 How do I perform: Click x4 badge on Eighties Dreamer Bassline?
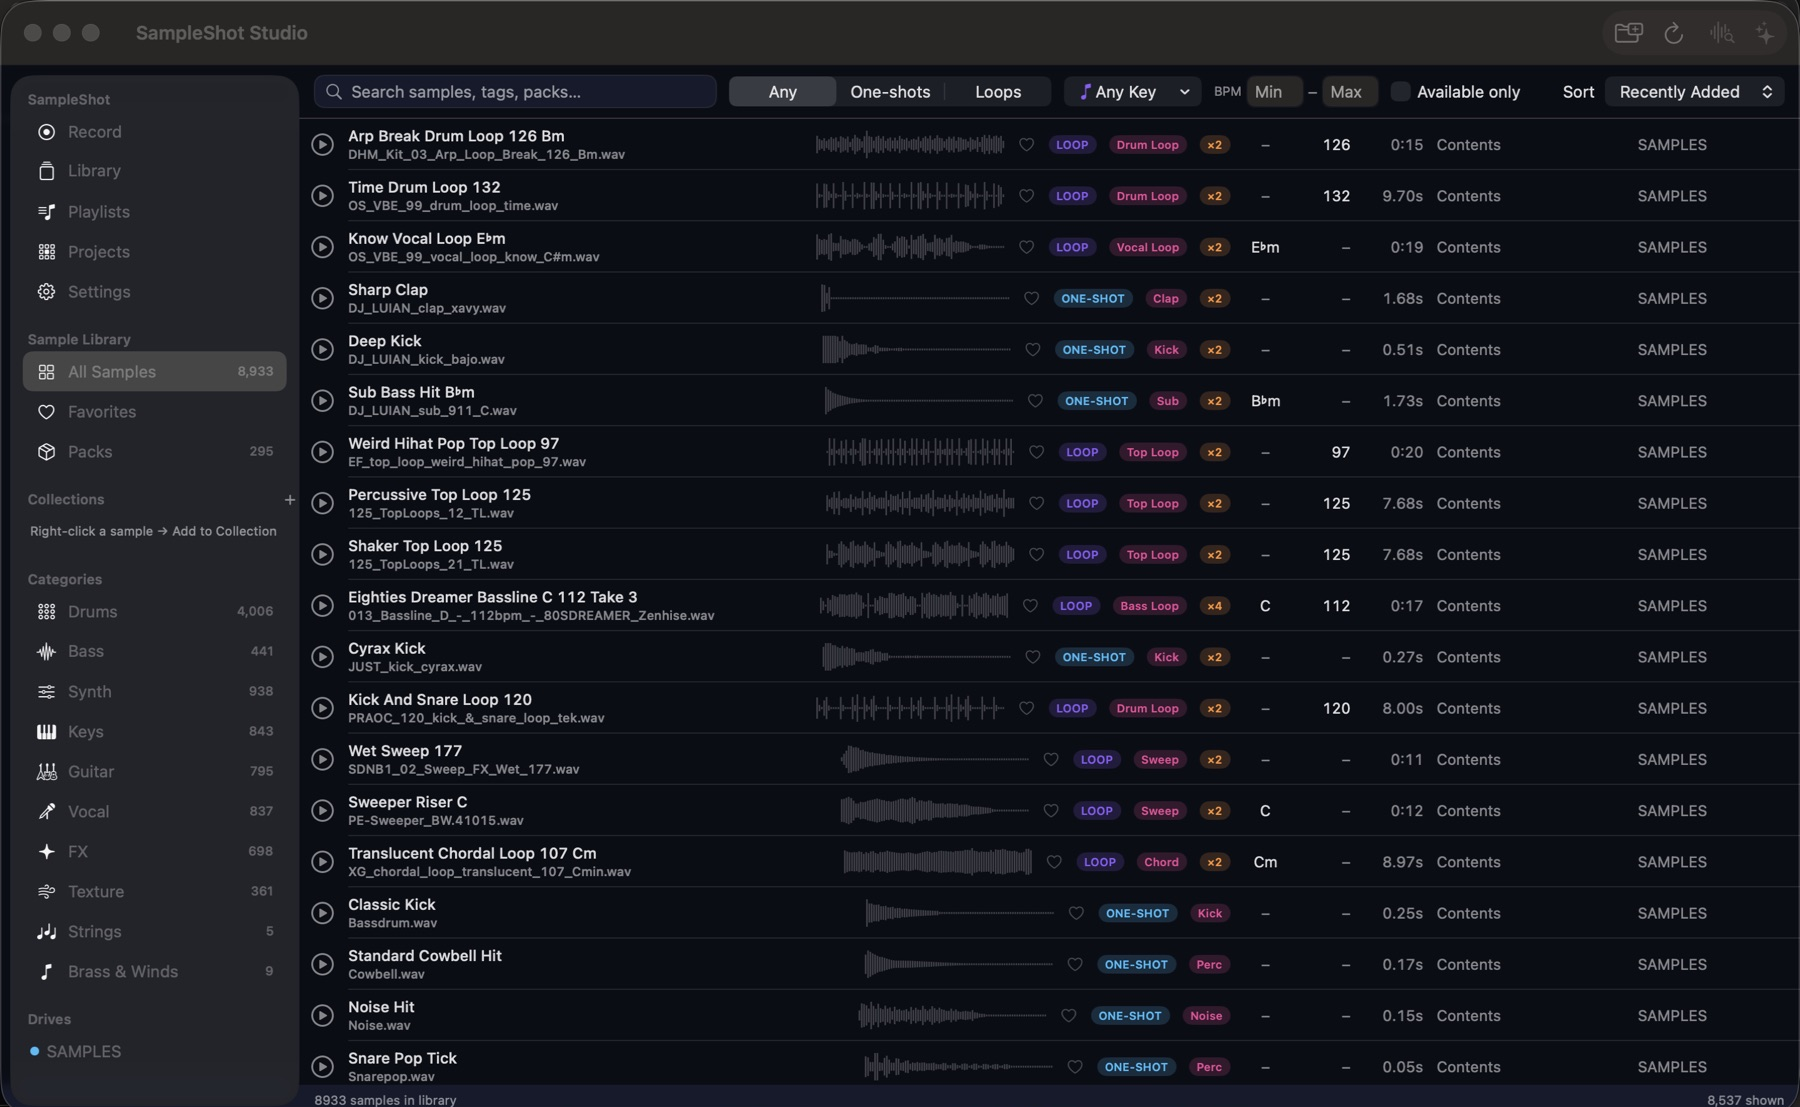(x=1214, y=606)
